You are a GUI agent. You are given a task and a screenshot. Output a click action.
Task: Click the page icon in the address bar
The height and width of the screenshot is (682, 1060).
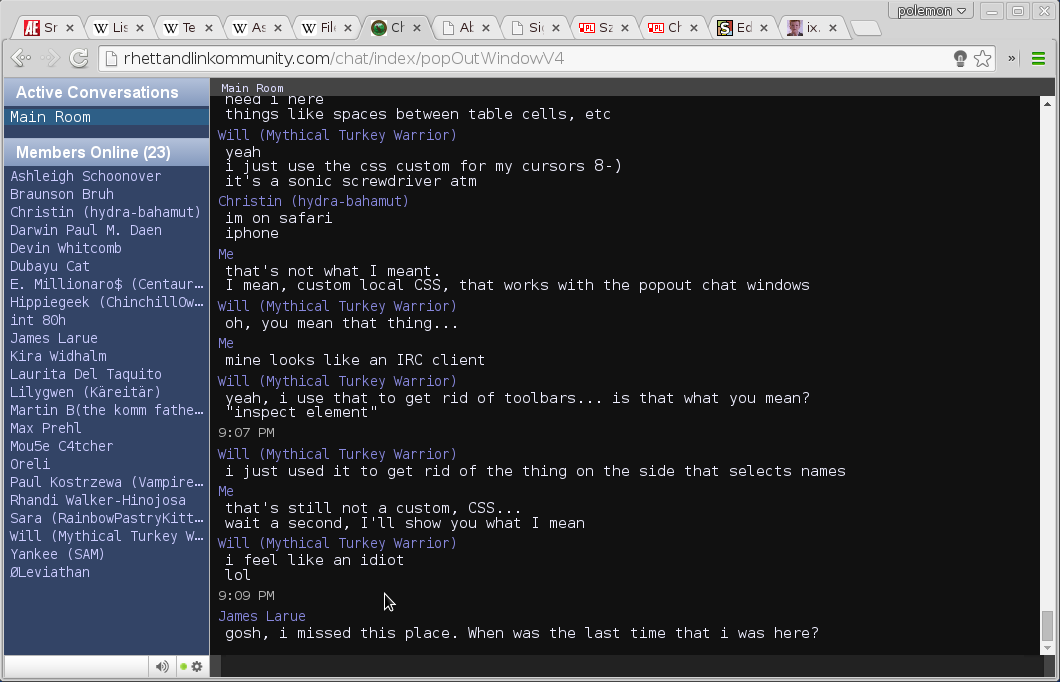(112, 59)
